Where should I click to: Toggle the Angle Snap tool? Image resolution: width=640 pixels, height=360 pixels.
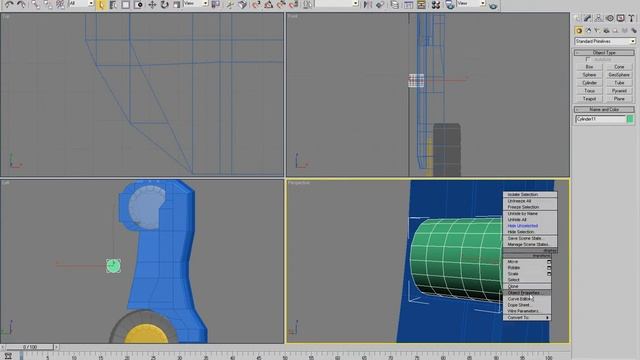[x=268, y=4]
